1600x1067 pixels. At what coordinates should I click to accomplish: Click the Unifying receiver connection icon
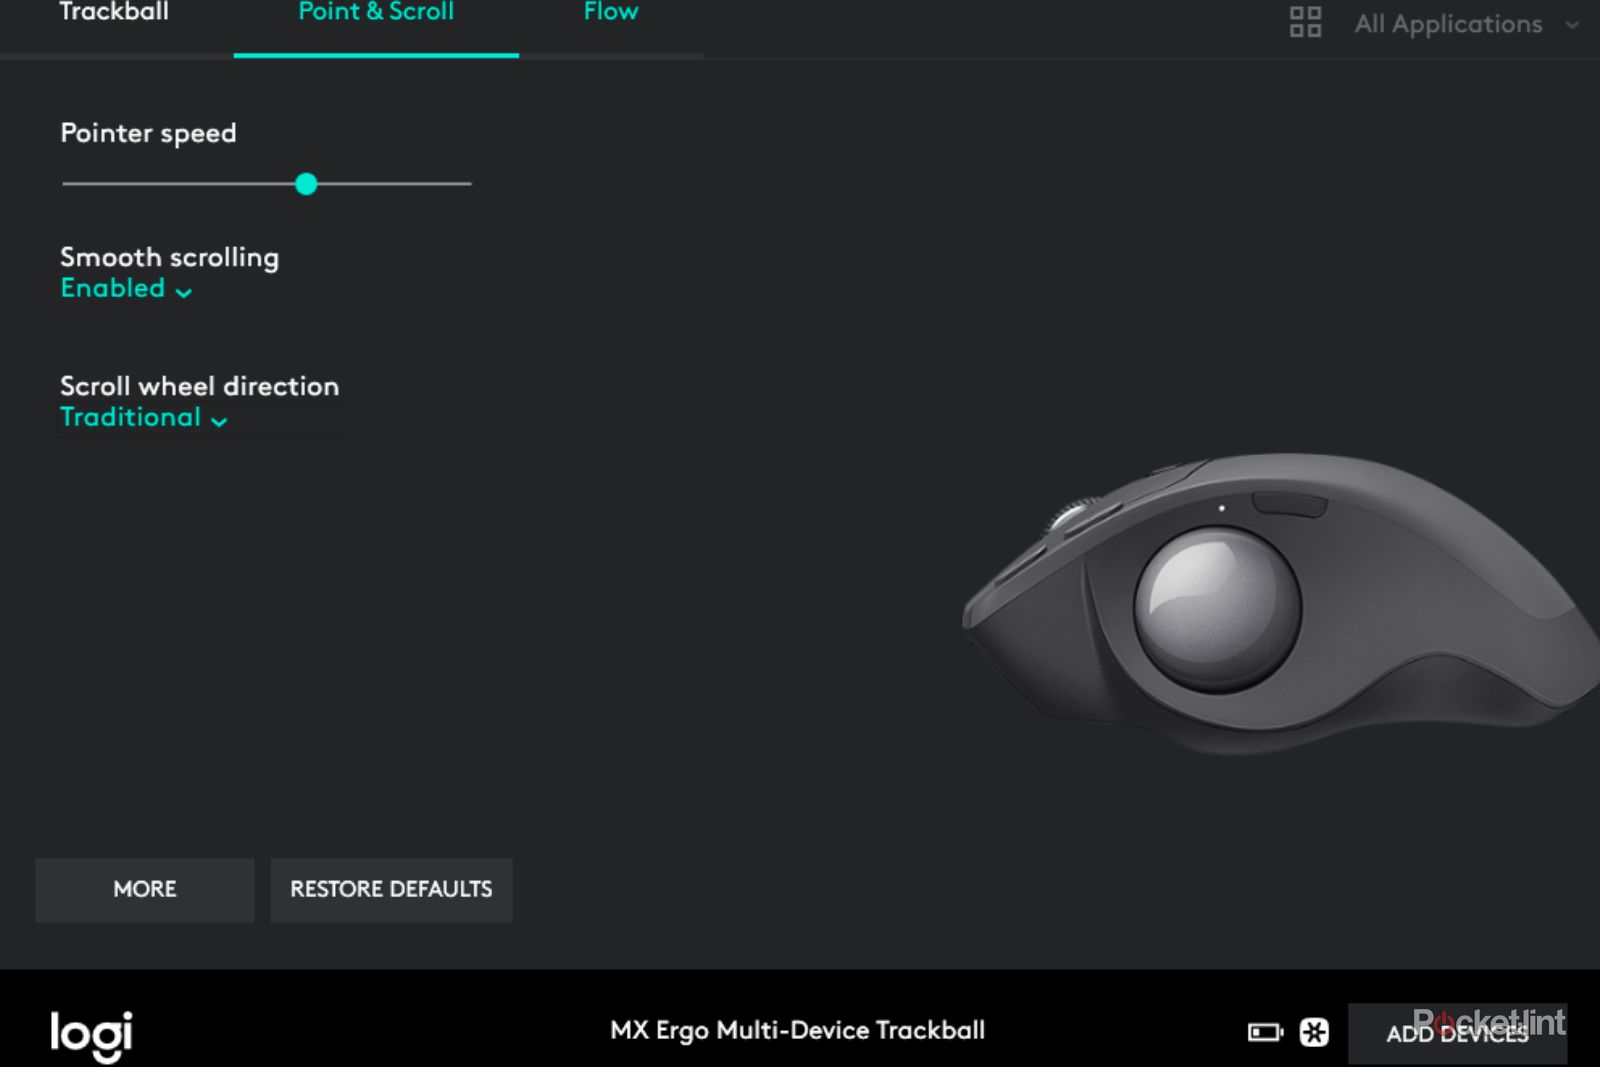[x=1314, y=1032]
